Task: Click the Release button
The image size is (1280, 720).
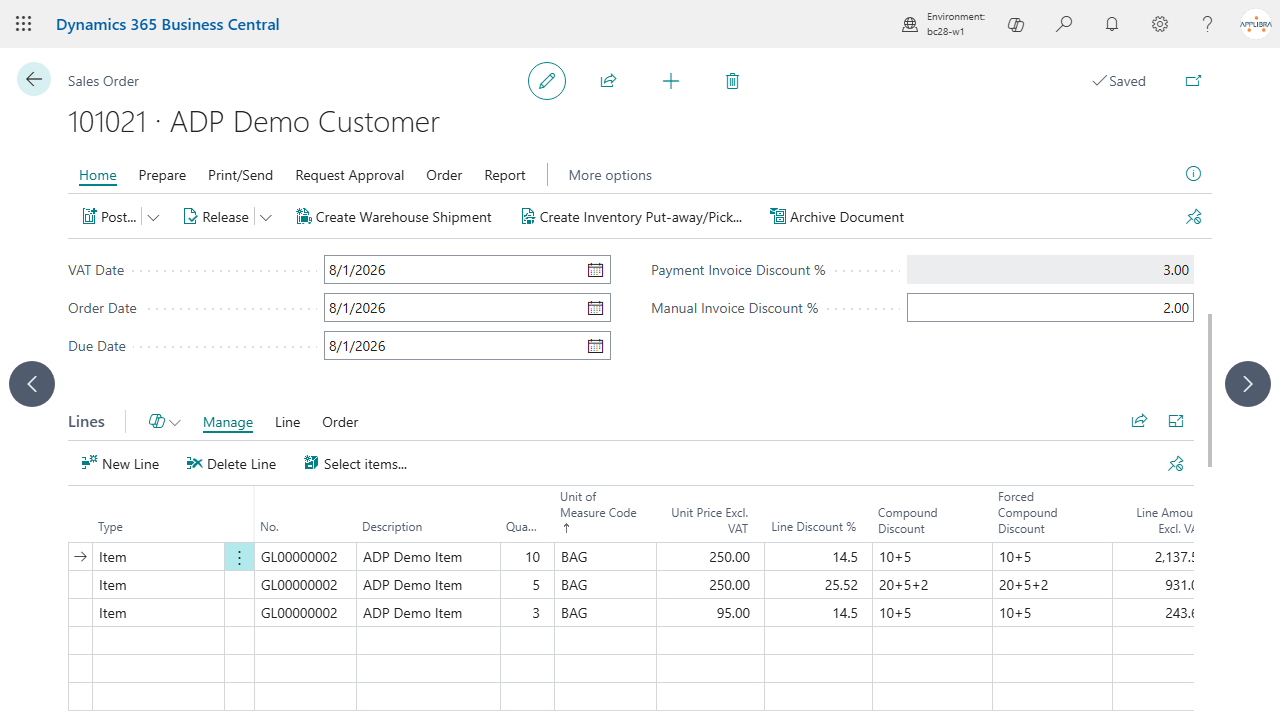Action: click(x=216, y=217)
